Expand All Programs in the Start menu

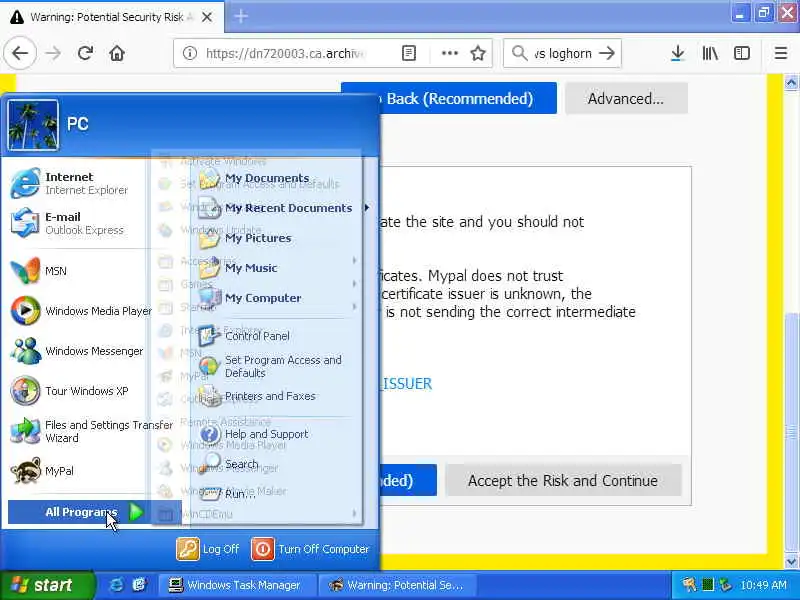tap(94, 512)
